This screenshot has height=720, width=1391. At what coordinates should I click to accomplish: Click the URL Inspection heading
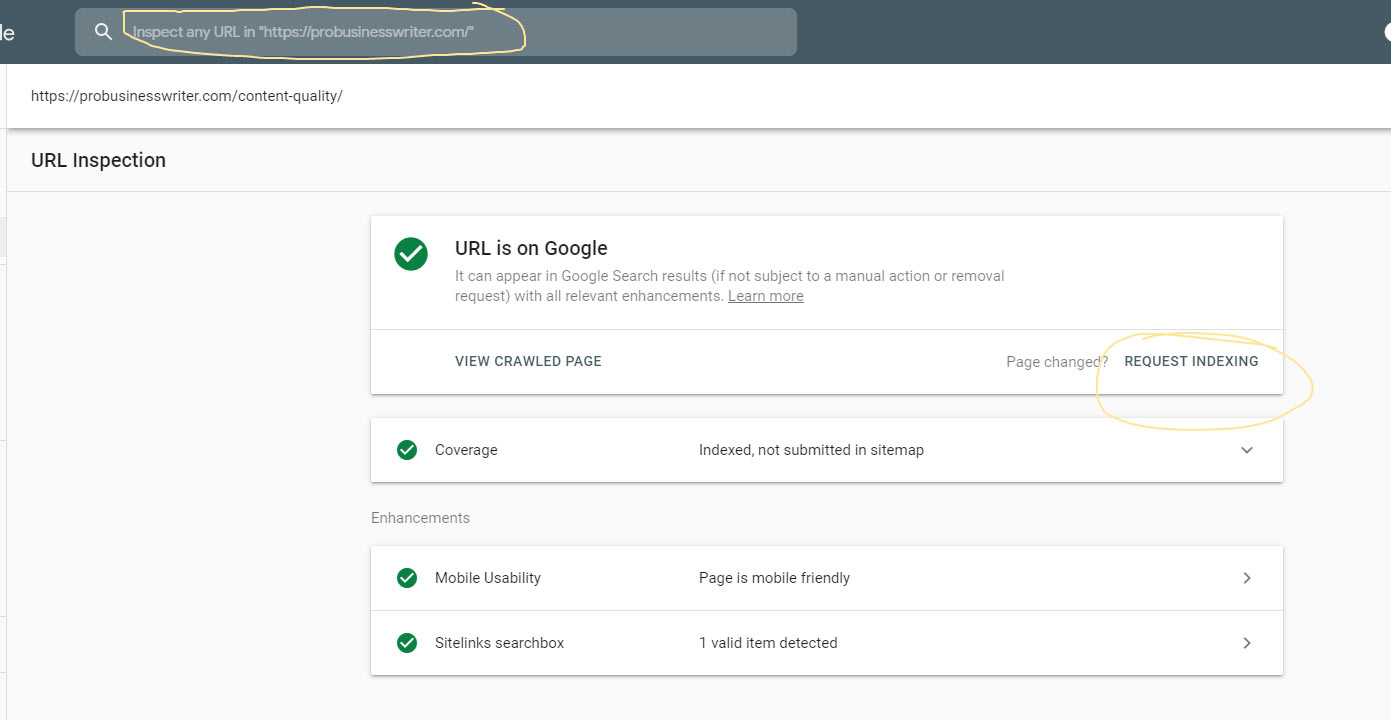[98, 160]
